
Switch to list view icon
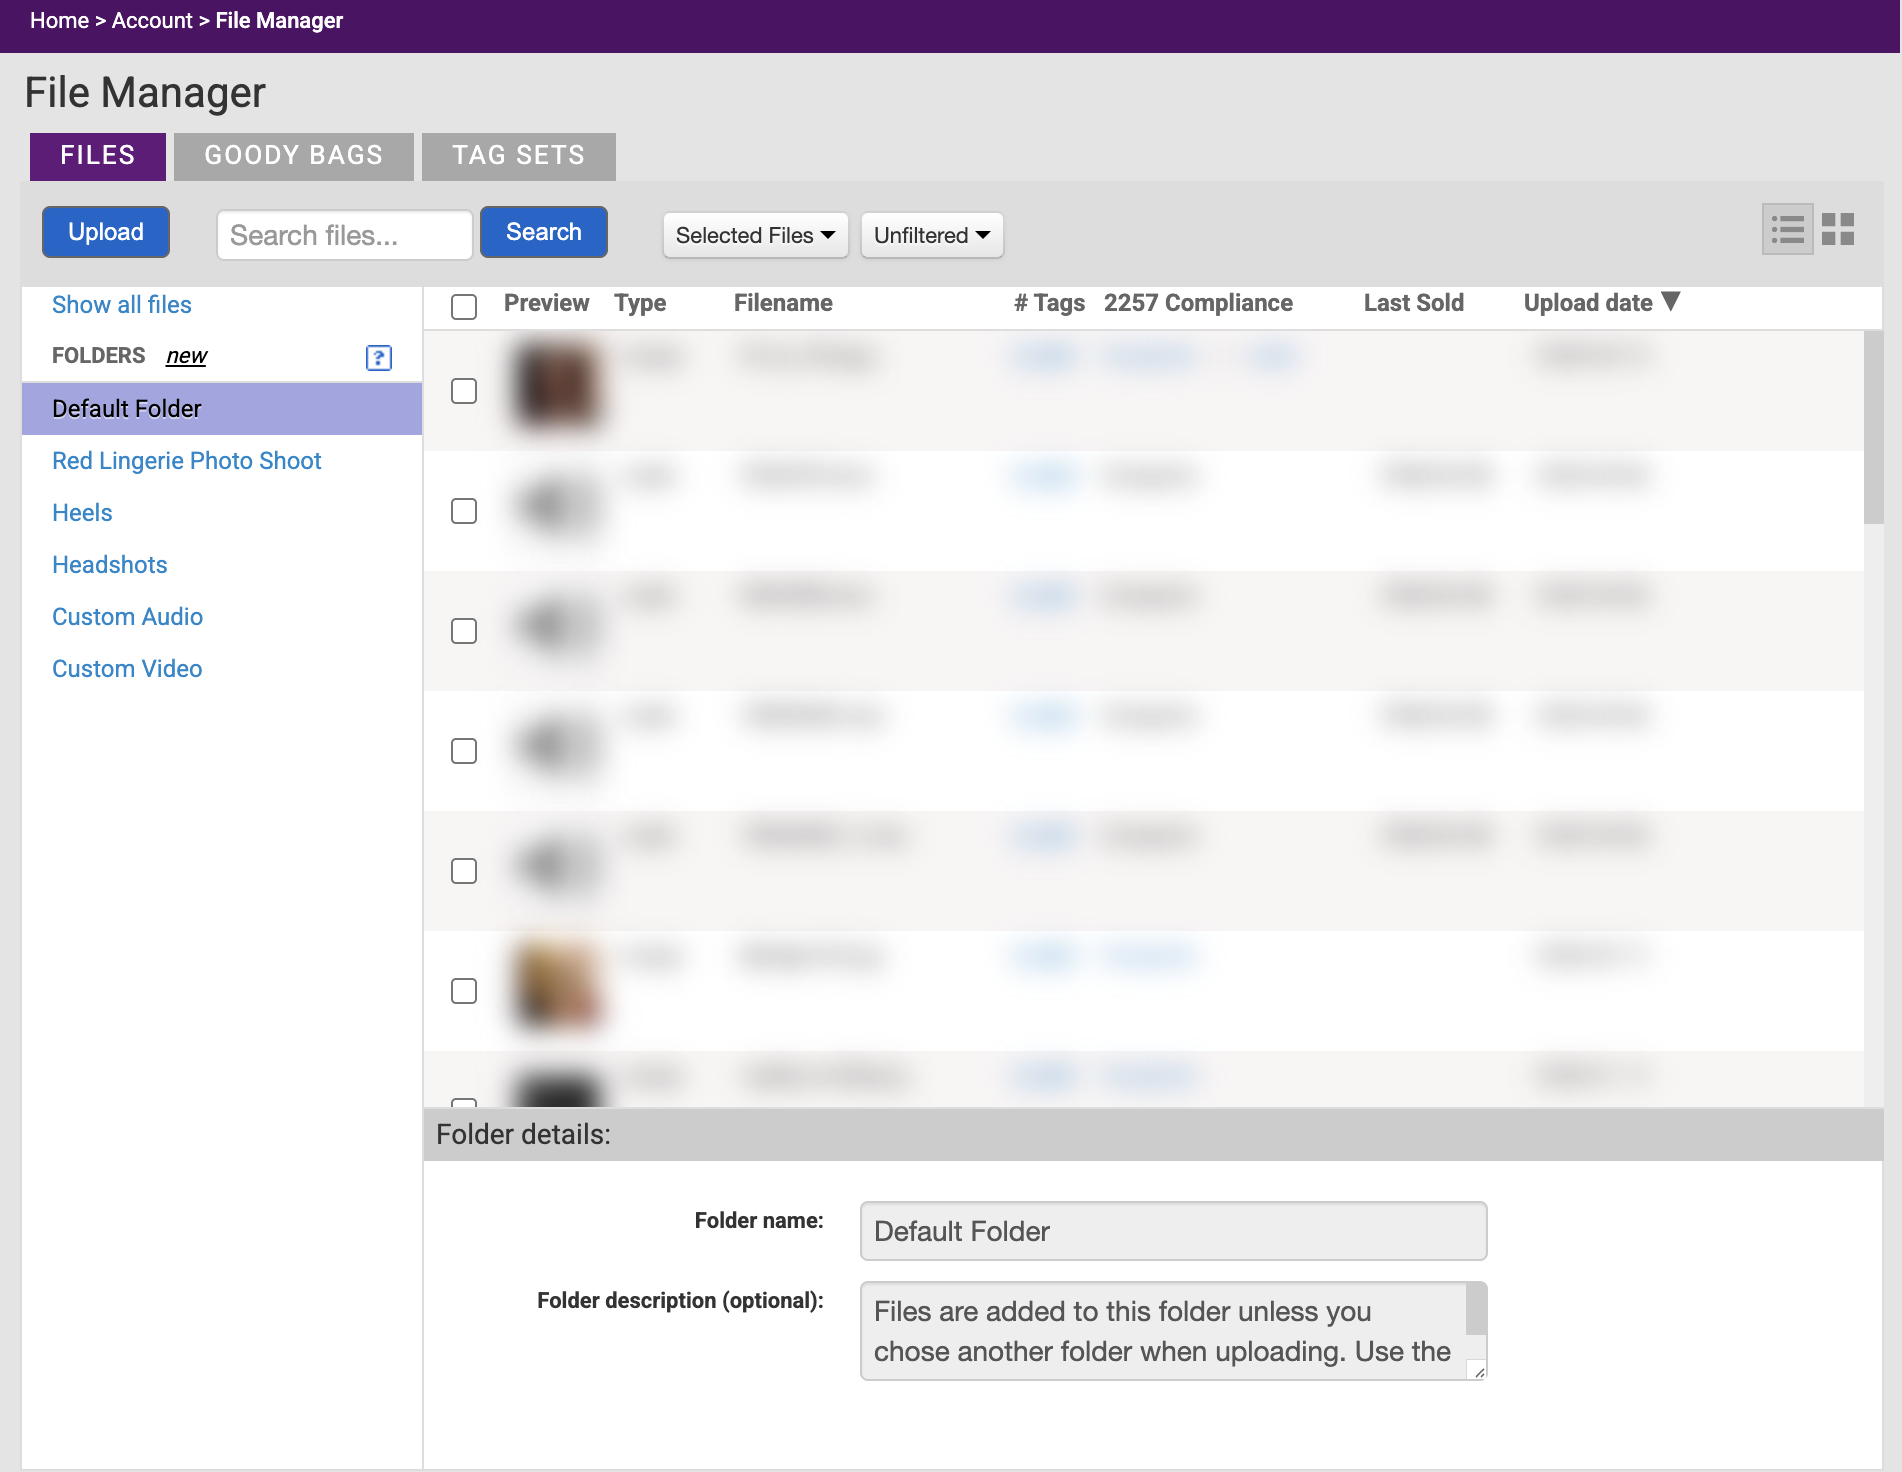(x=1788, y=230)
